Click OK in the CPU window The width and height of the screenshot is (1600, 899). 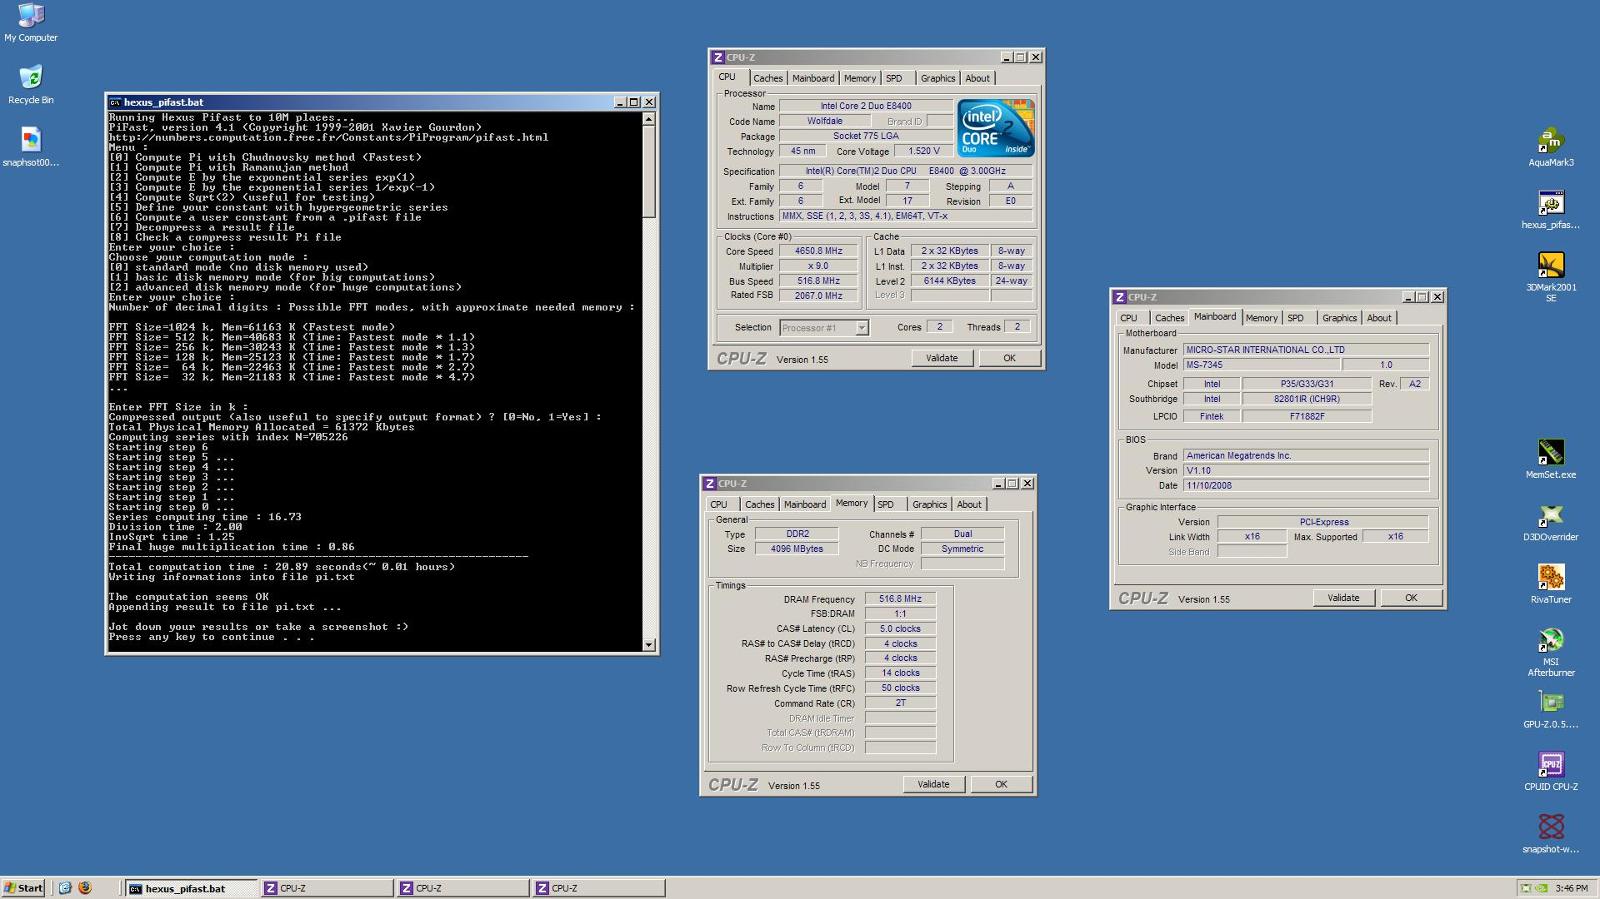1010,358
